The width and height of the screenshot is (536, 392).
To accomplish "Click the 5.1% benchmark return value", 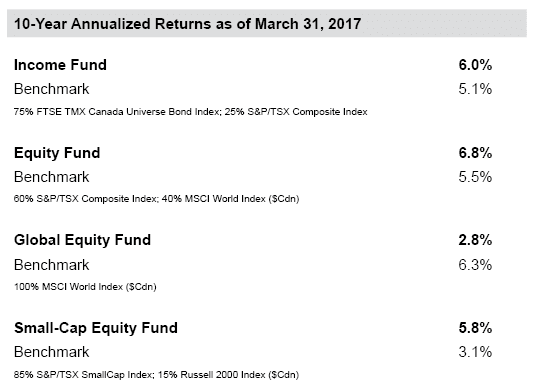I will [475, 89].
